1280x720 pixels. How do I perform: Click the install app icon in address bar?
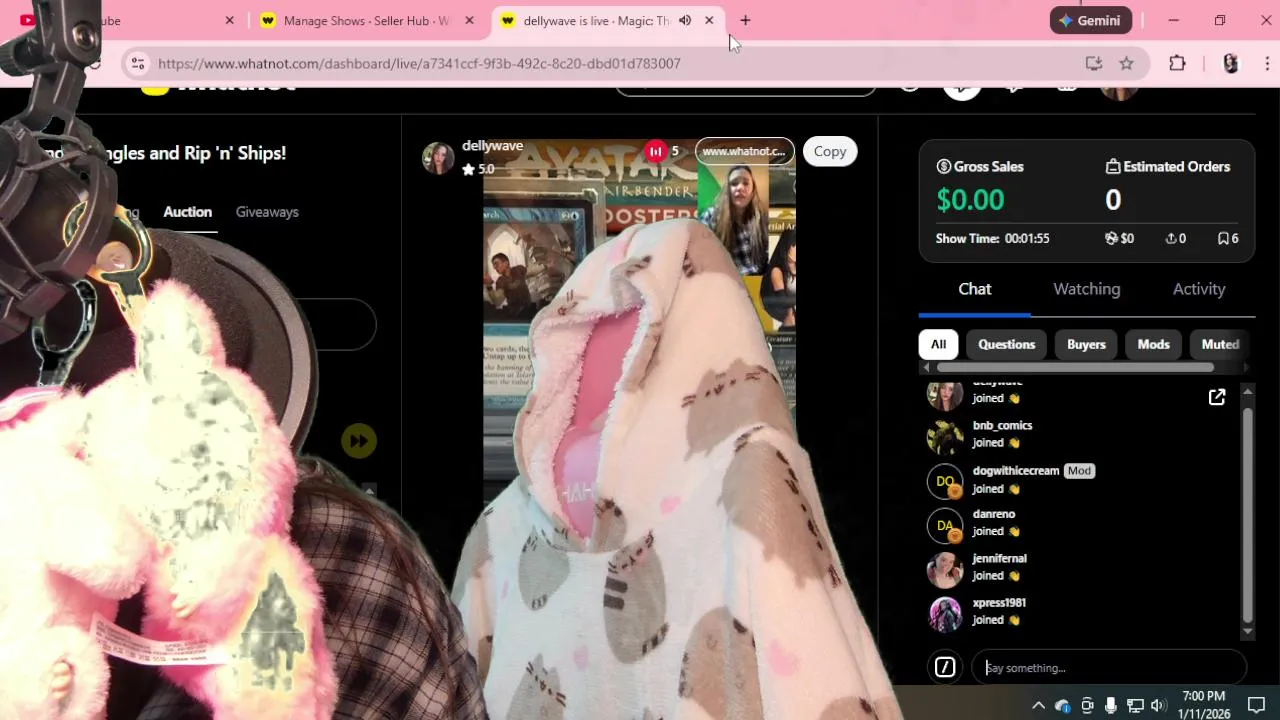click(1094, 63)
